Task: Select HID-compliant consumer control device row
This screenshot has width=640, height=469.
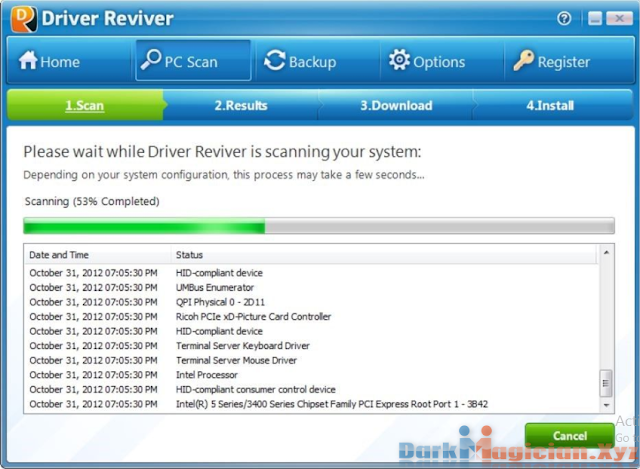Action: [x=311, y=389]
